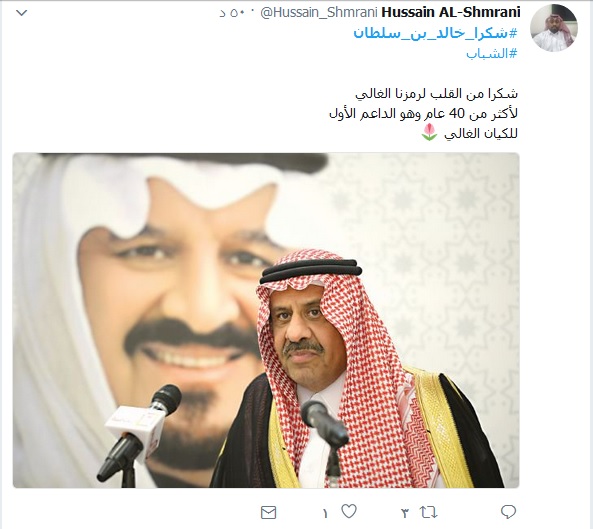Open the tweet options chevron menu

(x=22, y=12)
